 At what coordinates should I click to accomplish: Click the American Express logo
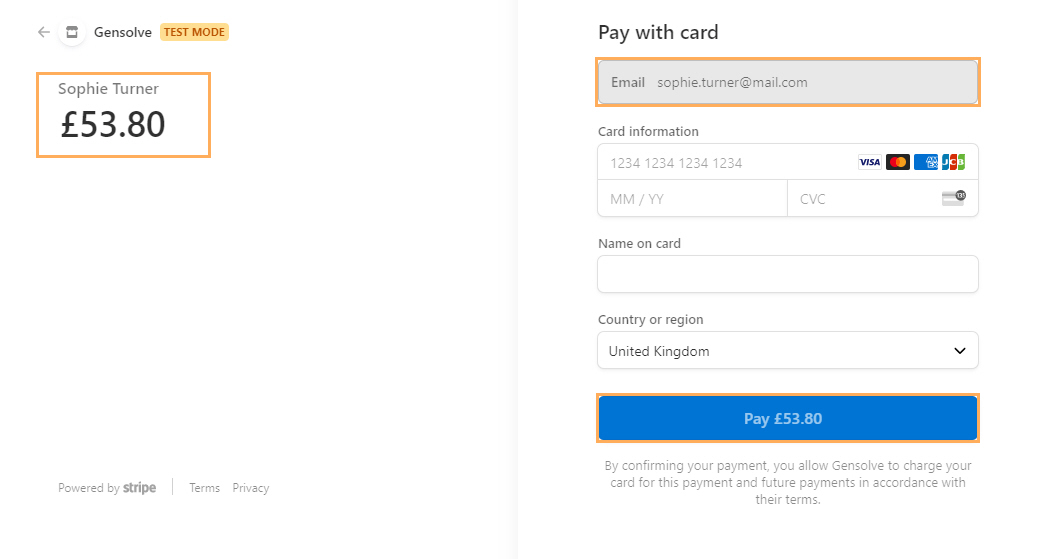(926, 162)
